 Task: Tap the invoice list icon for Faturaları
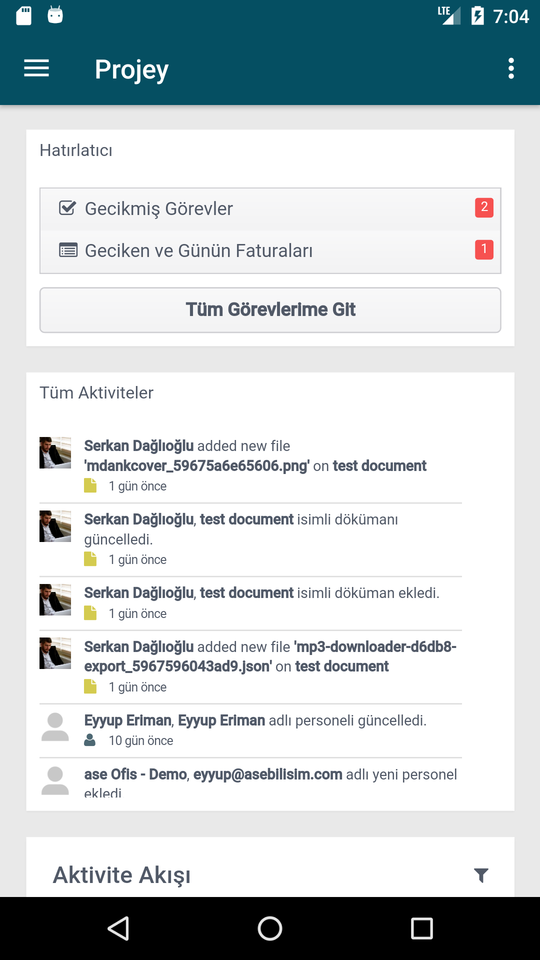tap(68, 250)
